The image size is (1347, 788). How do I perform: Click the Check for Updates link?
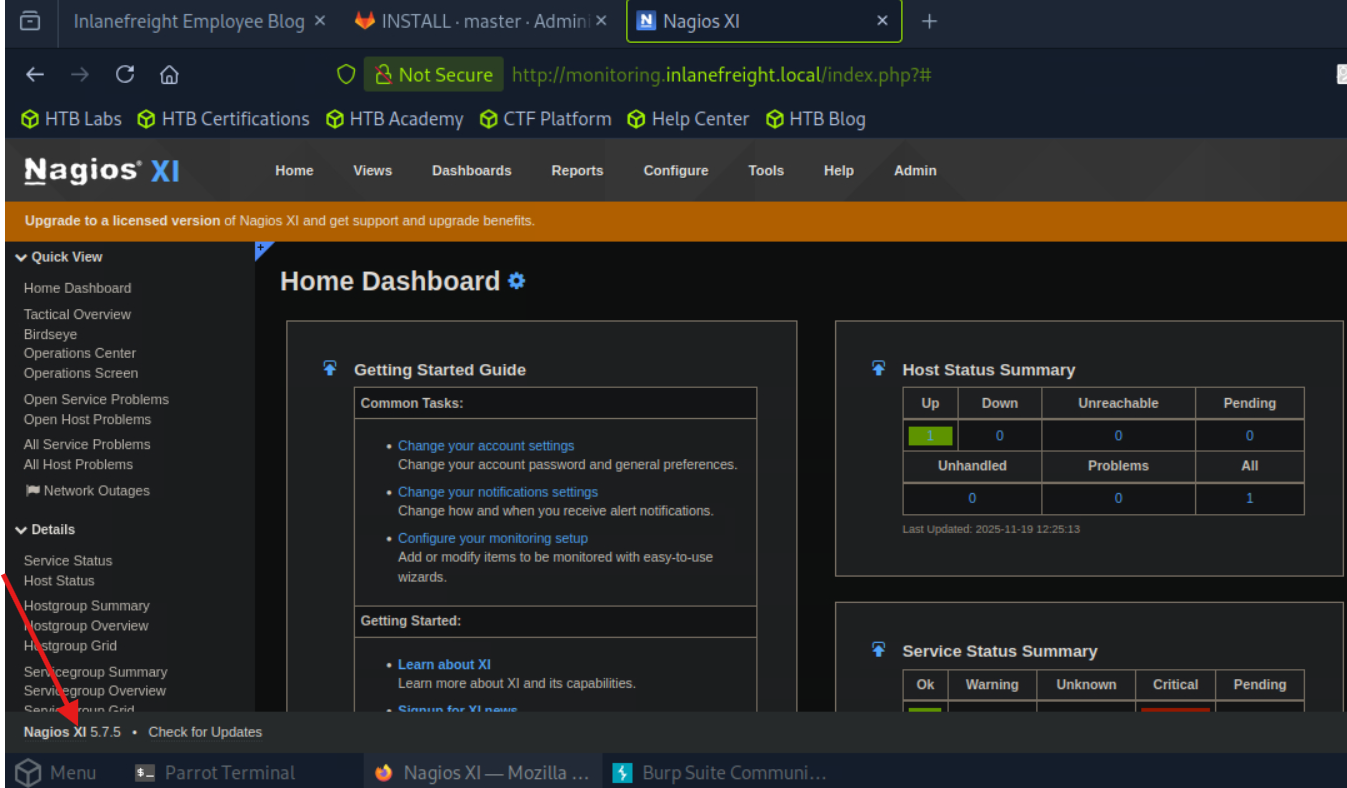205,732
